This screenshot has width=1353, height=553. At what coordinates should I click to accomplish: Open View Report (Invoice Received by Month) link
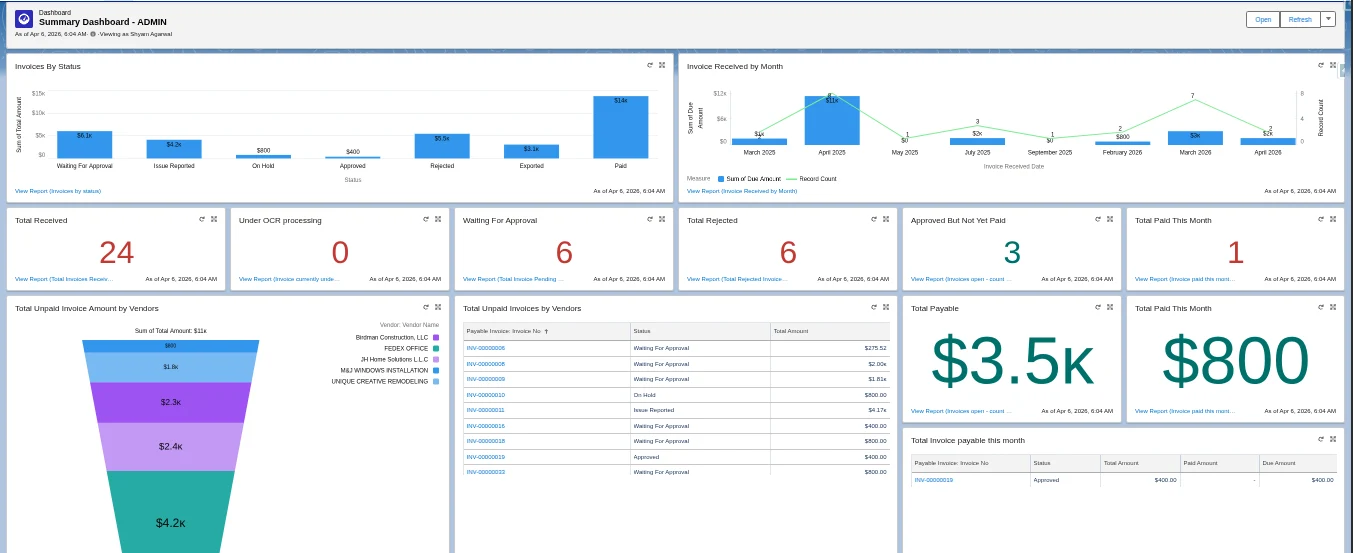(x=742, y=190)
